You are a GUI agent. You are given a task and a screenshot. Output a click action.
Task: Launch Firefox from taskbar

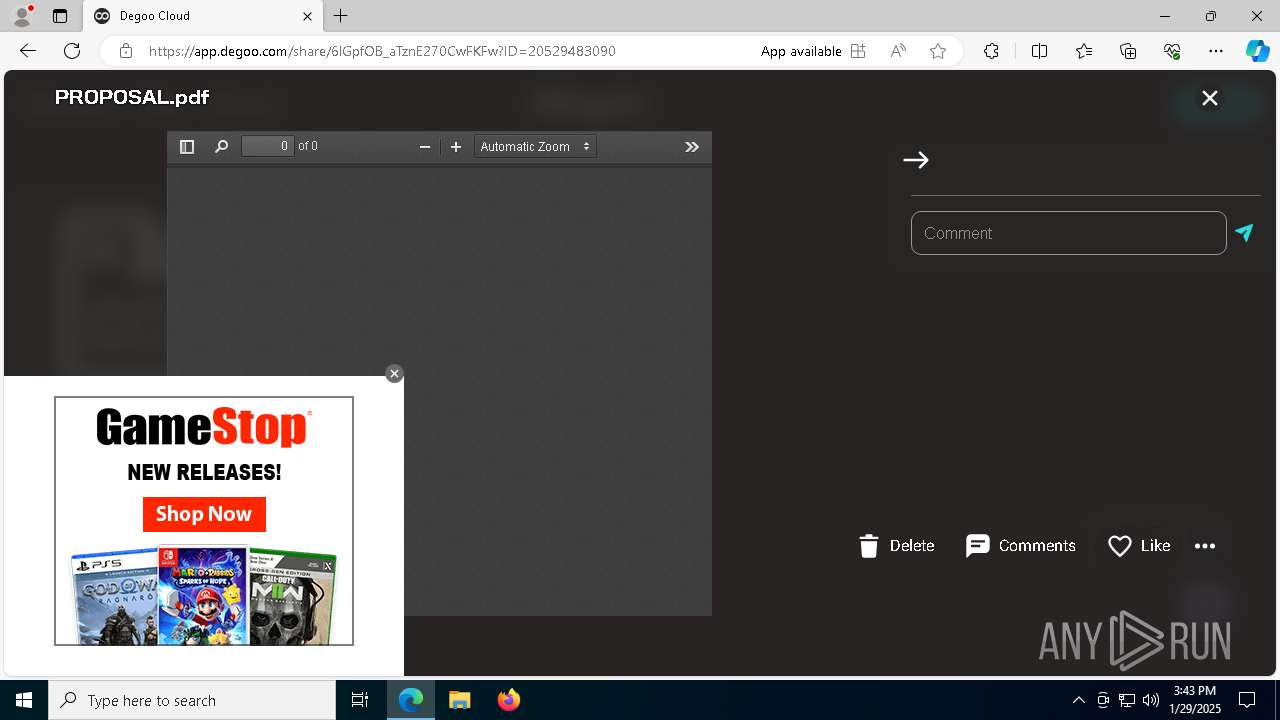click(509, 700)
